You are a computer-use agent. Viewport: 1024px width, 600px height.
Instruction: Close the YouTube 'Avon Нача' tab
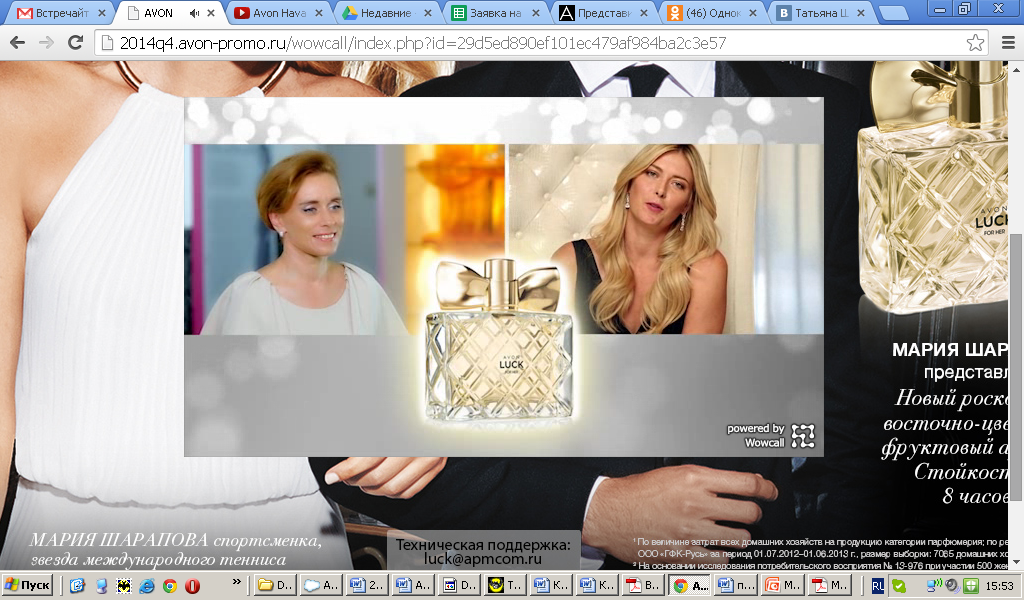point(319,13)
